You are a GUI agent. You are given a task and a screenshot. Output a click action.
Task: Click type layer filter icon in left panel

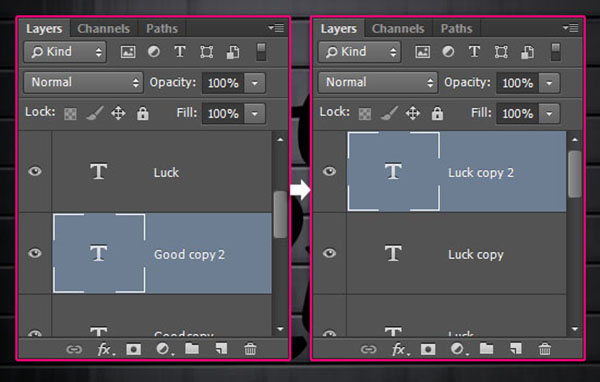(x=180, y=52)
